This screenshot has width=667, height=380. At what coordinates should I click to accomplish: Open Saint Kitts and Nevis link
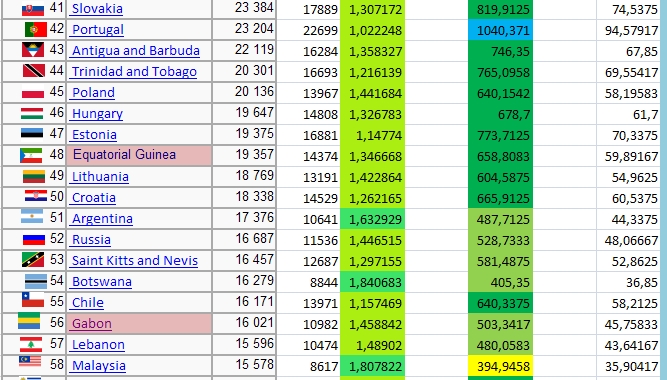click(135, 261)
